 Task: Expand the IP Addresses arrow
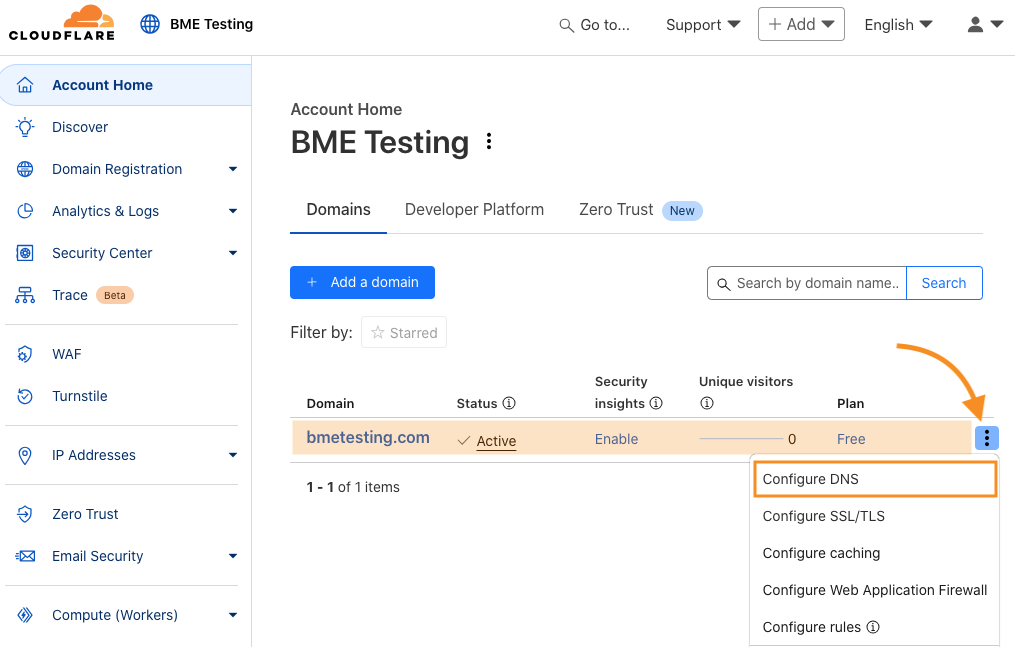click(233, 455)
